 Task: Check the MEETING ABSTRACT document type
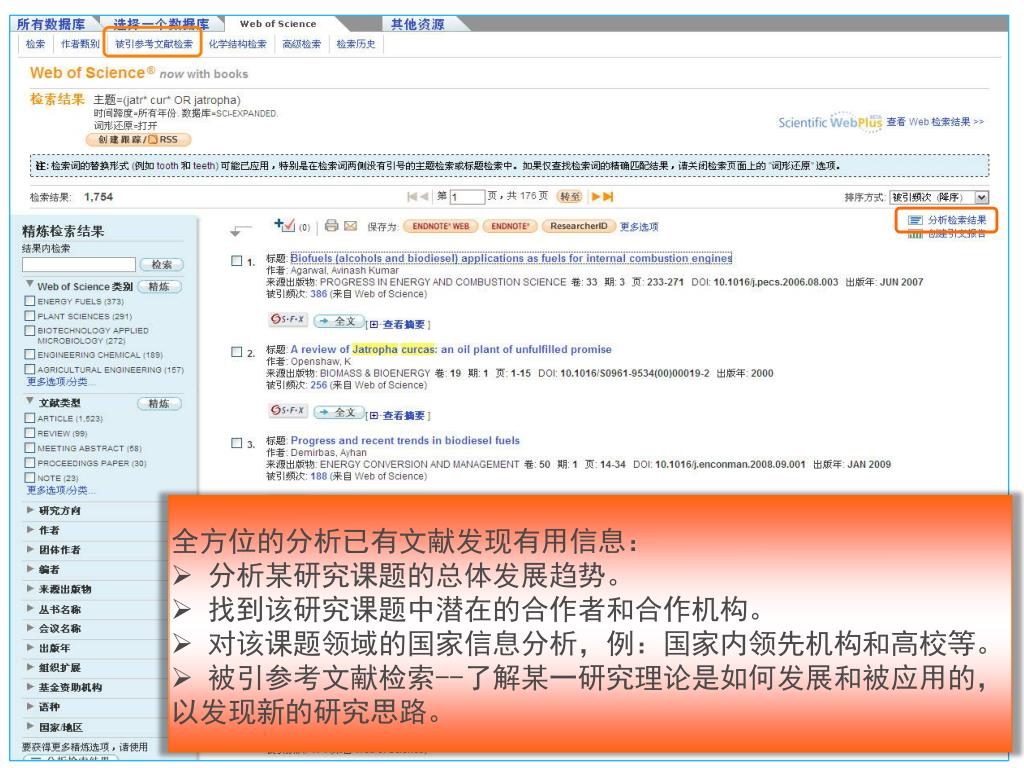29,448
